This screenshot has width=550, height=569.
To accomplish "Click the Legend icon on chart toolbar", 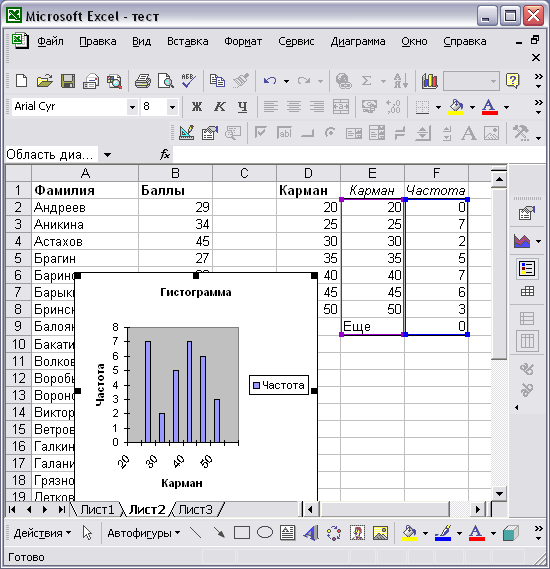I will tap(527, 269).
